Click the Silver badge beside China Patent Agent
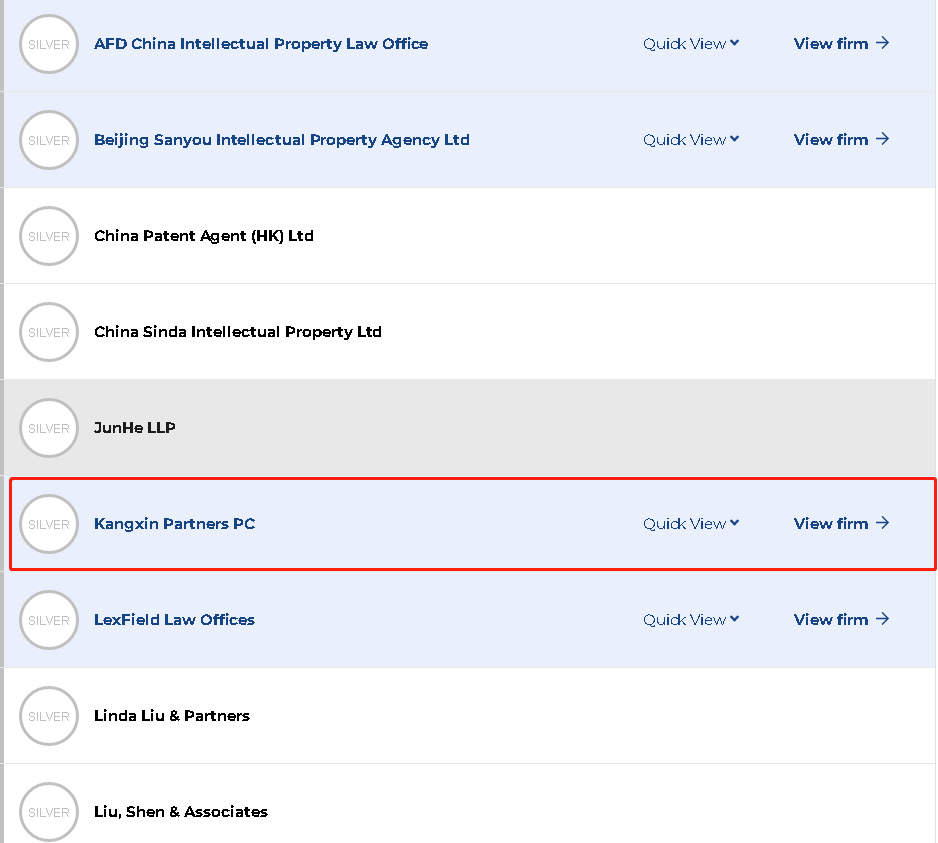Viewport: 938px width, 843px height. click(49, 236)
